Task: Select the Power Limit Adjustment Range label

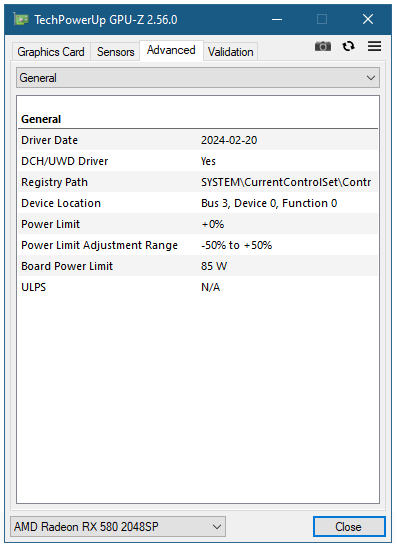Action: [99, 245]
